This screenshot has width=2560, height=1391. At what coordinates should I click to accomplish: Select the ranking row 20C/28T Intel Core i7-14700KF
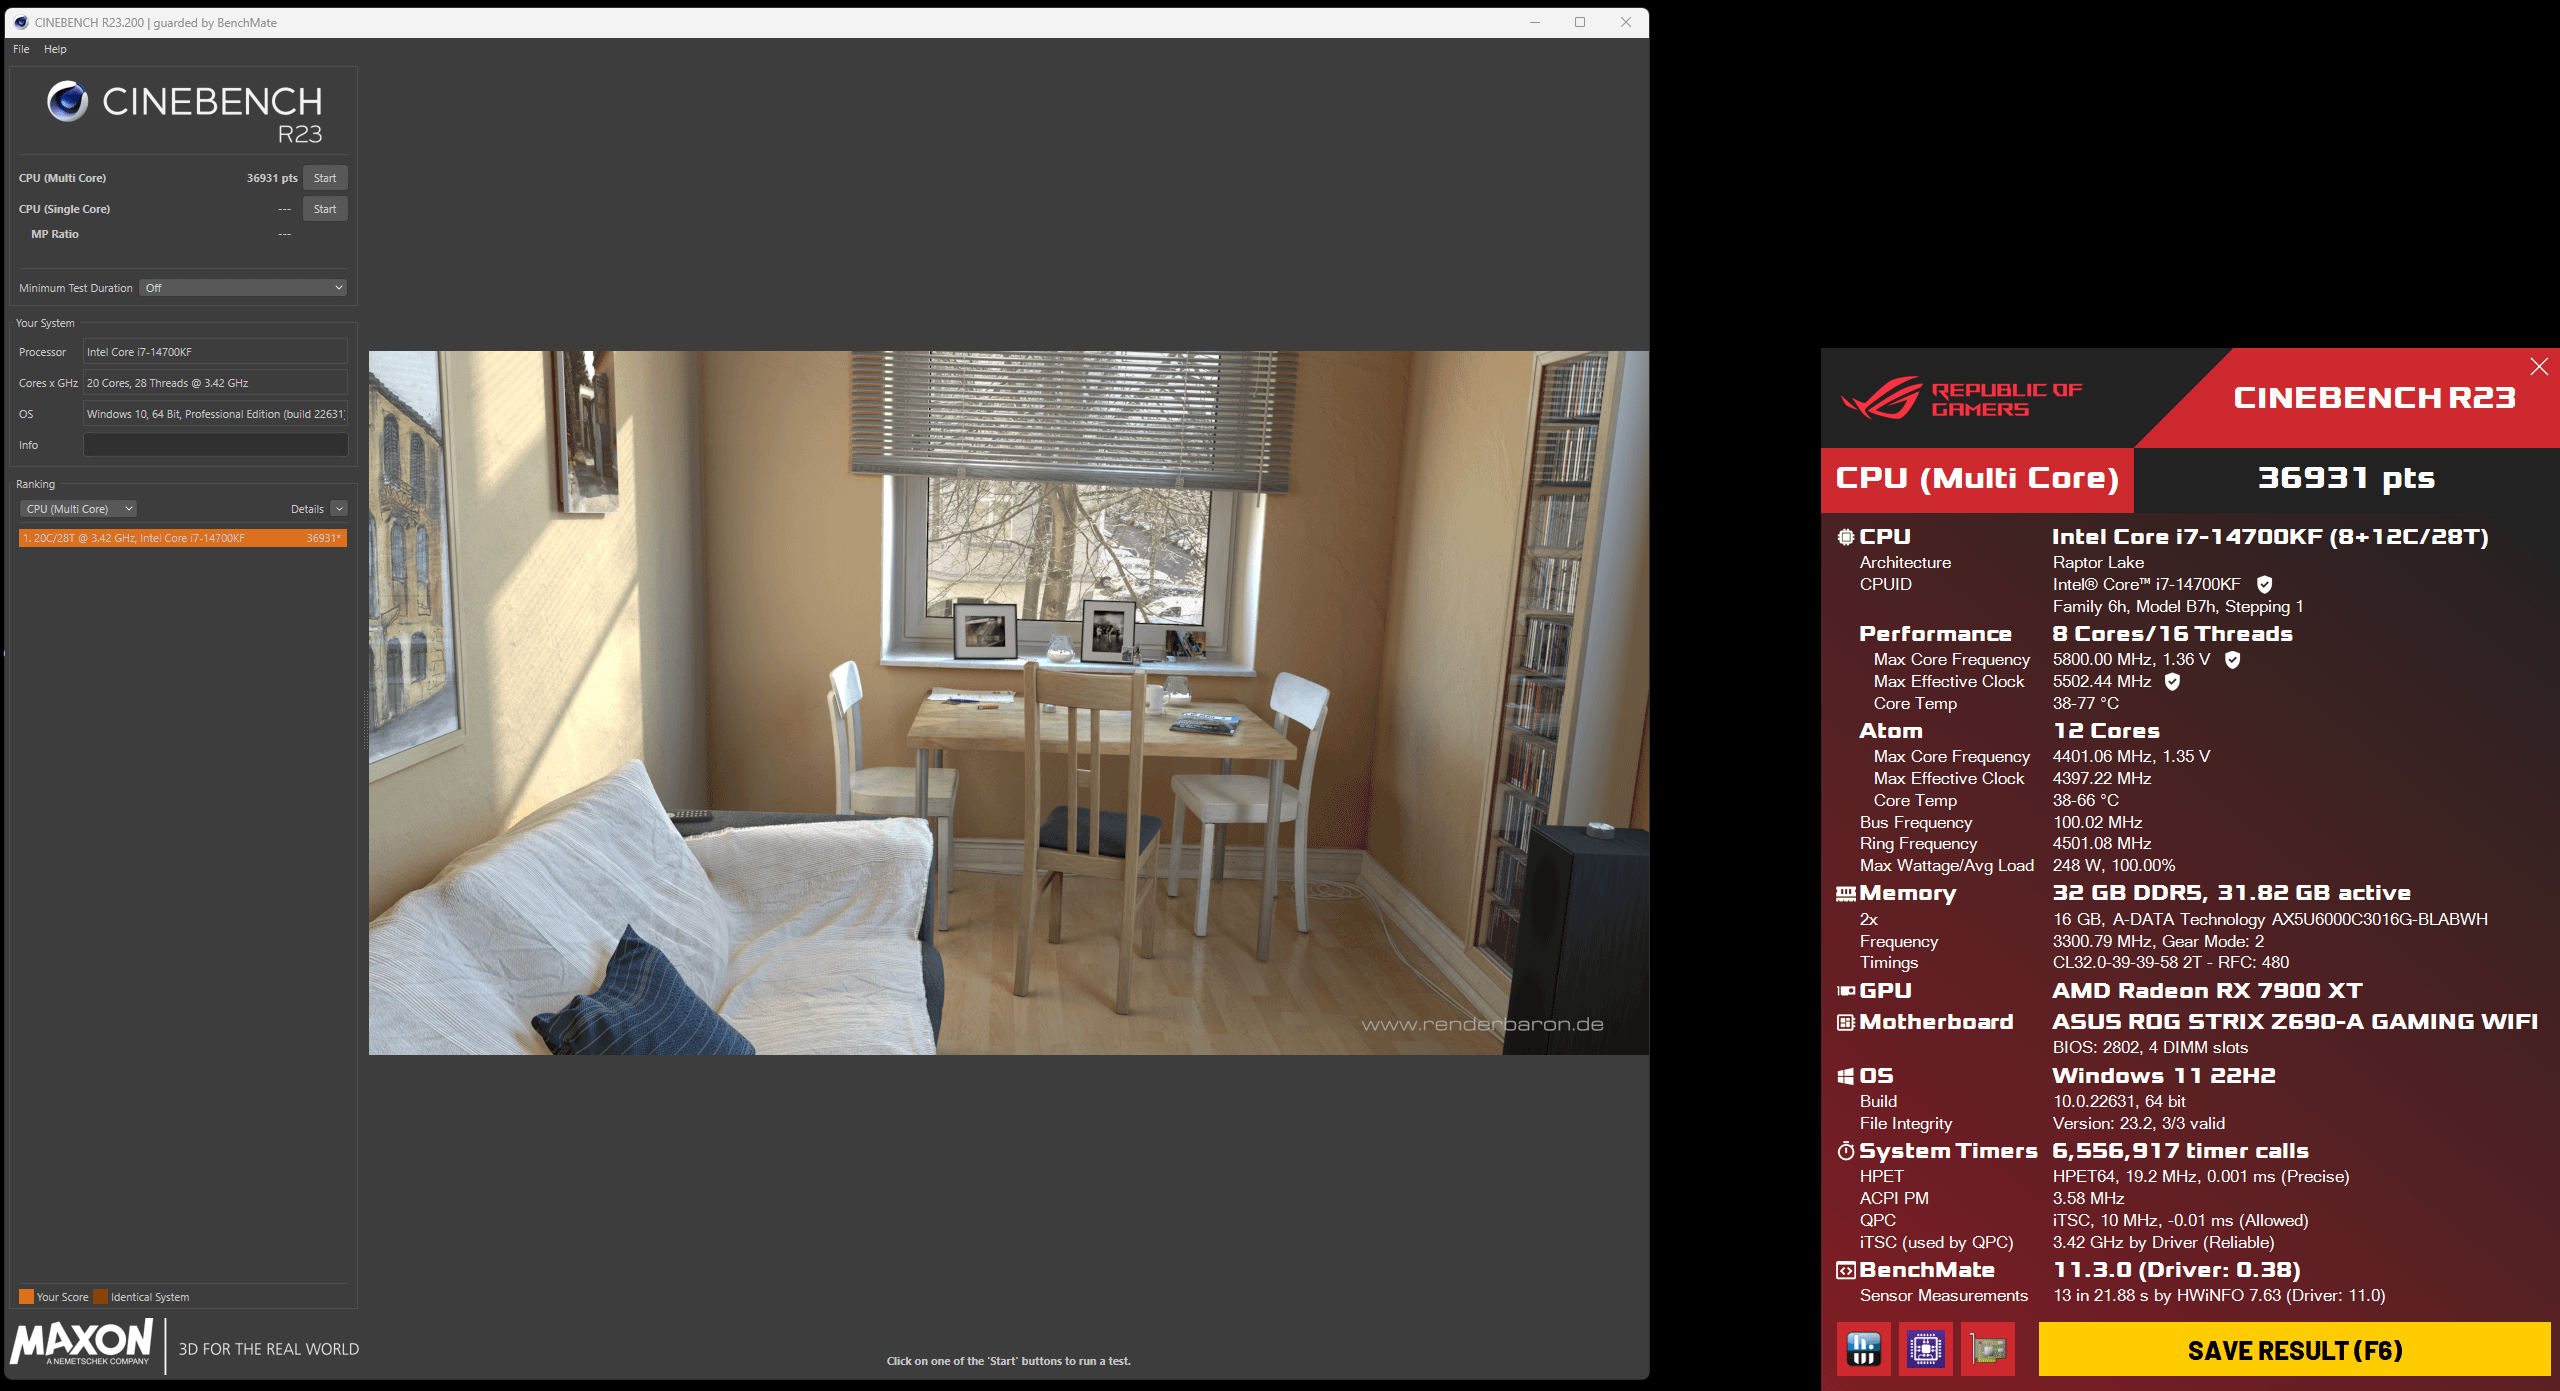(x=183, y=538)
